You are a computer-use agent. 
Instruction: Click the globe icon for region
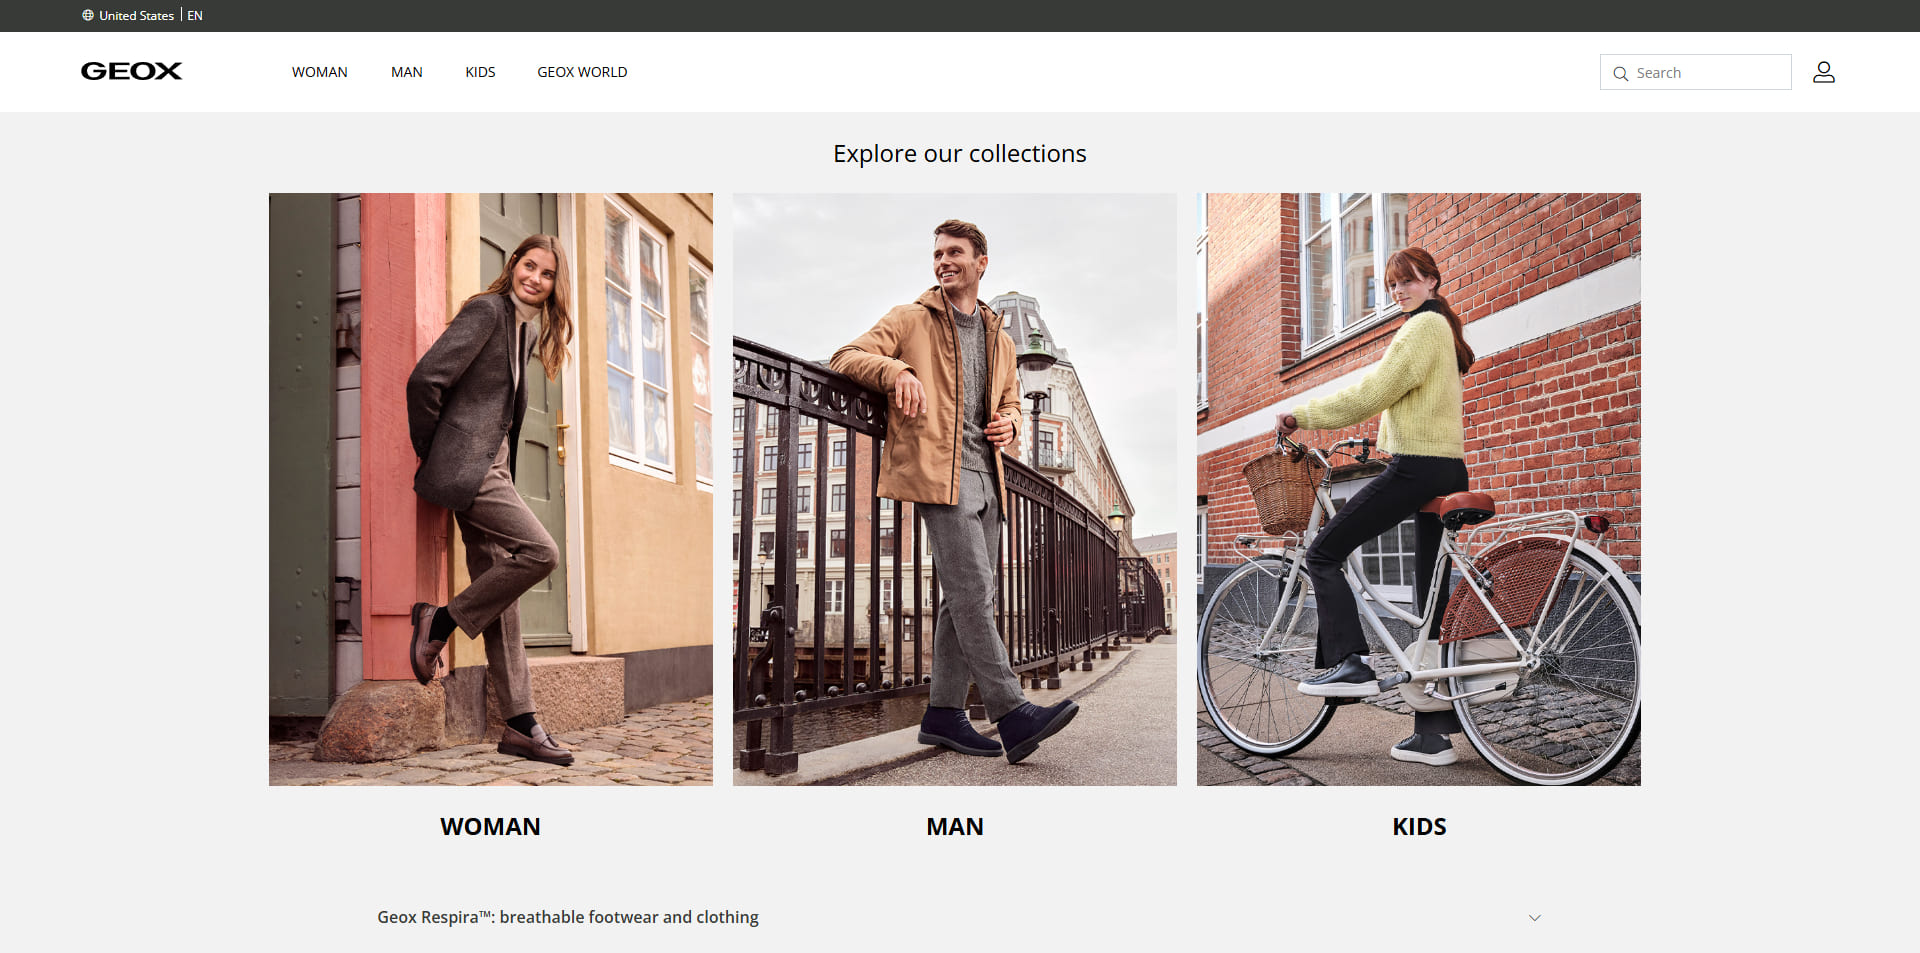pos(88,15)
